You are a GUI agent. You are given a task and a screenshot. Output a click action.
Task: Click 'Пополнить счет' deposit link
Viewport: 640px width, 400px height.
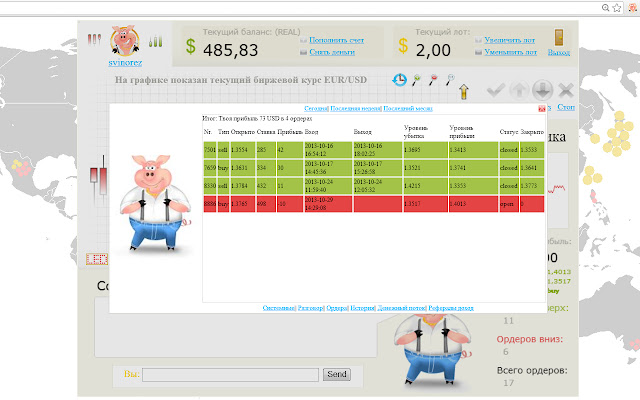(x=337, y=39)
